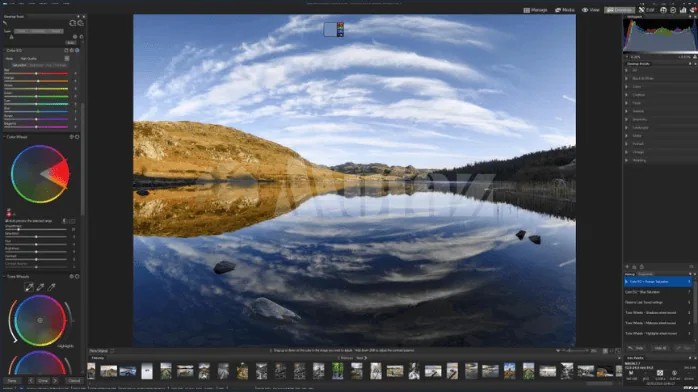Select 'Tone Wheels - Shadows wheel moved' history entry
The height and width of the screenshot is (392, 698).
[658, 313]
